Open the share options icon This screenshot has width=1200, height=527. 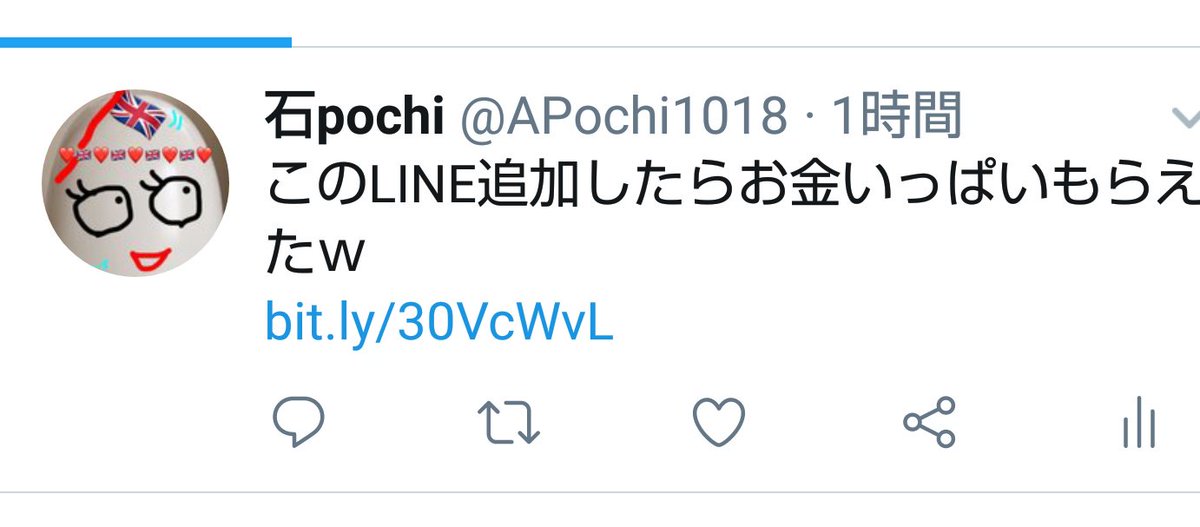(930, 422)
